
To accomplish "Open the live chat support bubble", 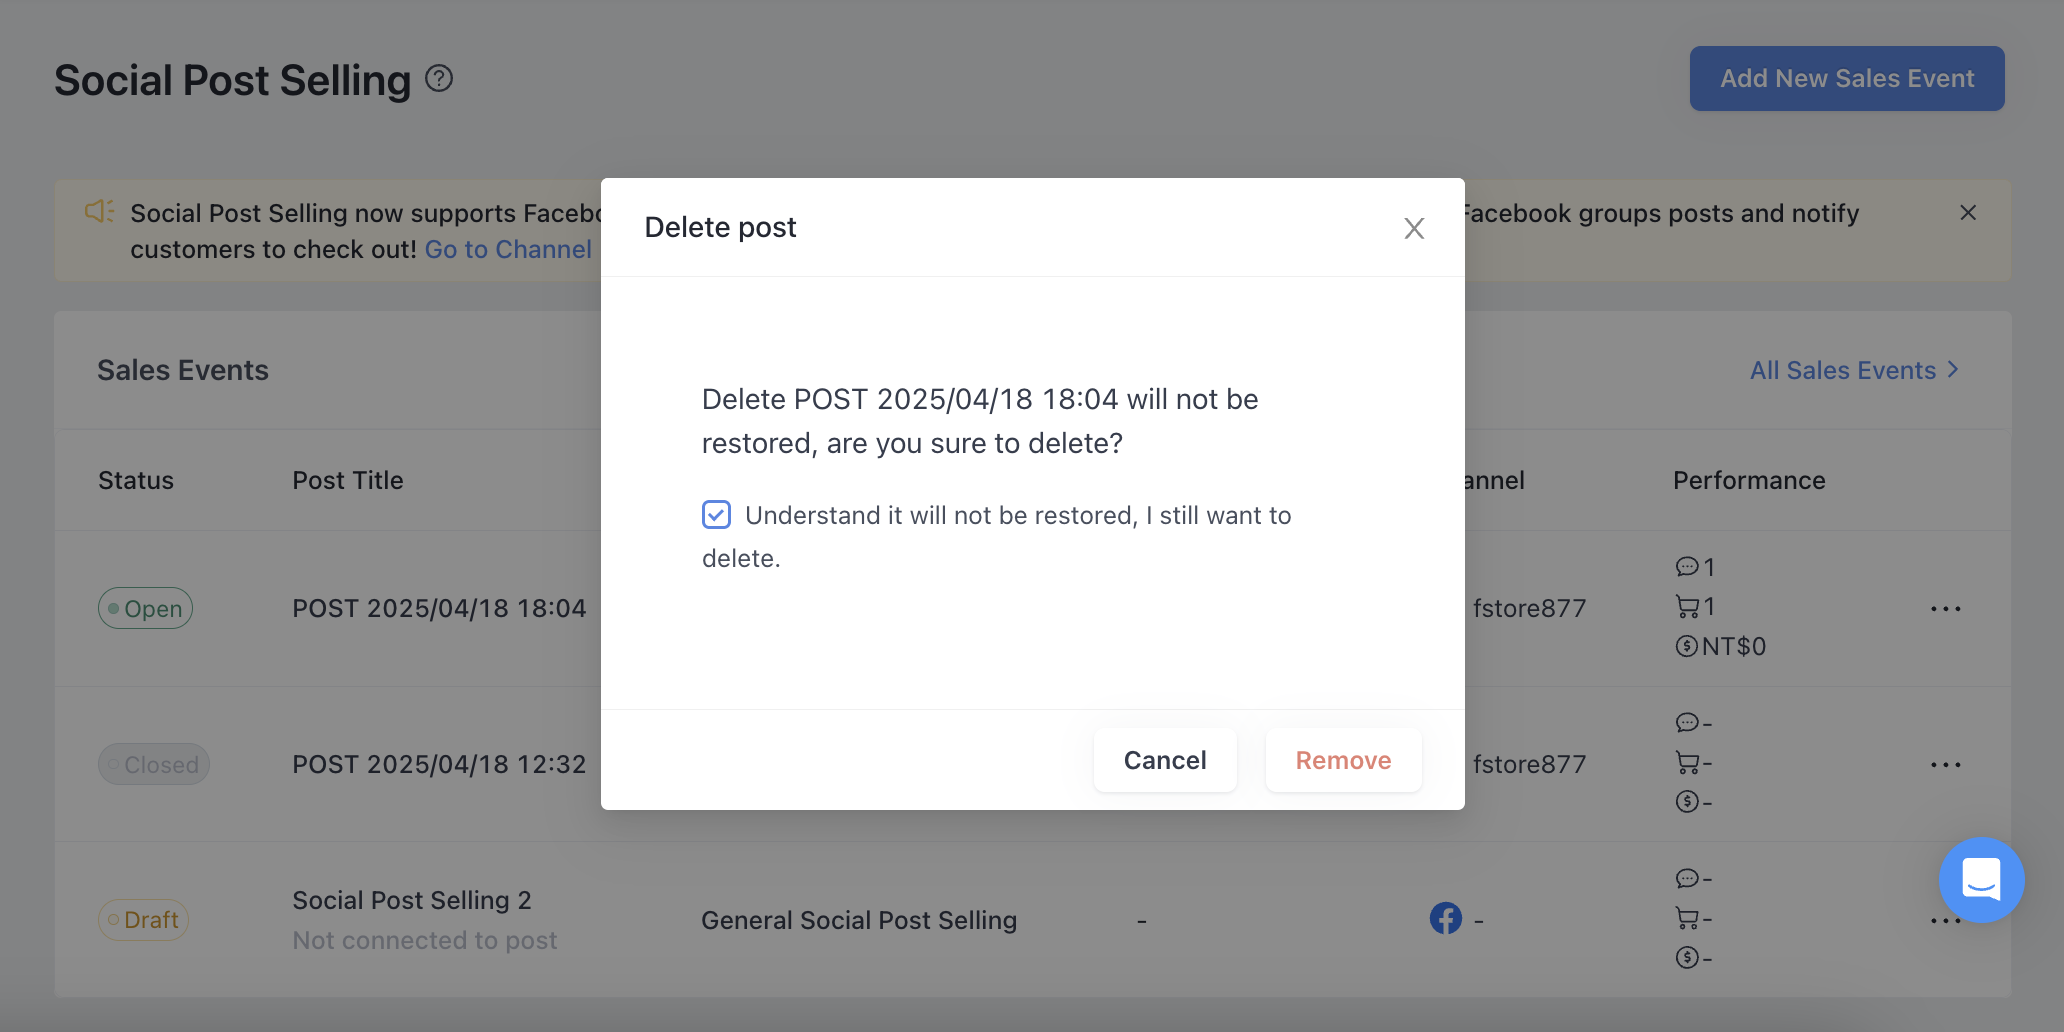I will point(1981,880).
